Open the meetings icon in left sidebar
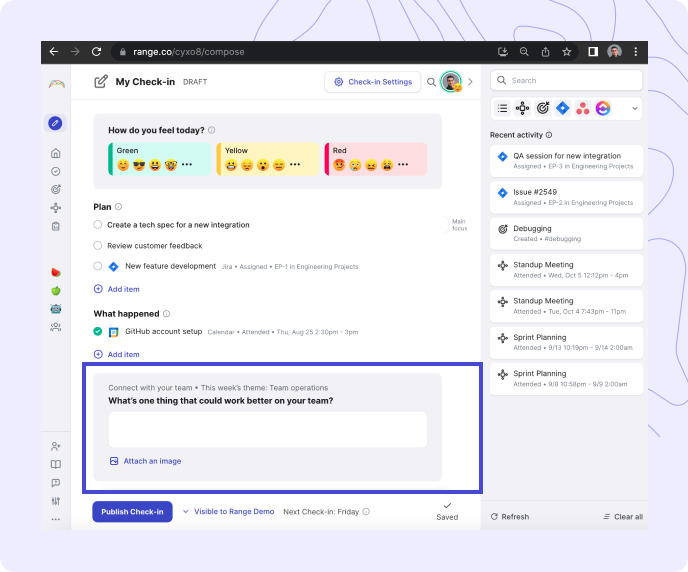Screen dimensions: 688x572 pyautogui.click(x=56, y=208)
